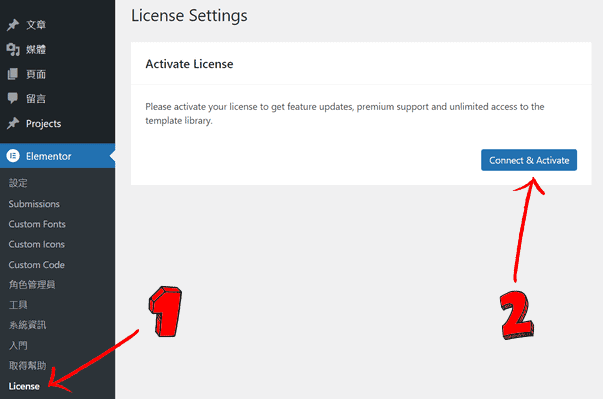Open 取得幫助 submenu

click(x=27, y=366)
